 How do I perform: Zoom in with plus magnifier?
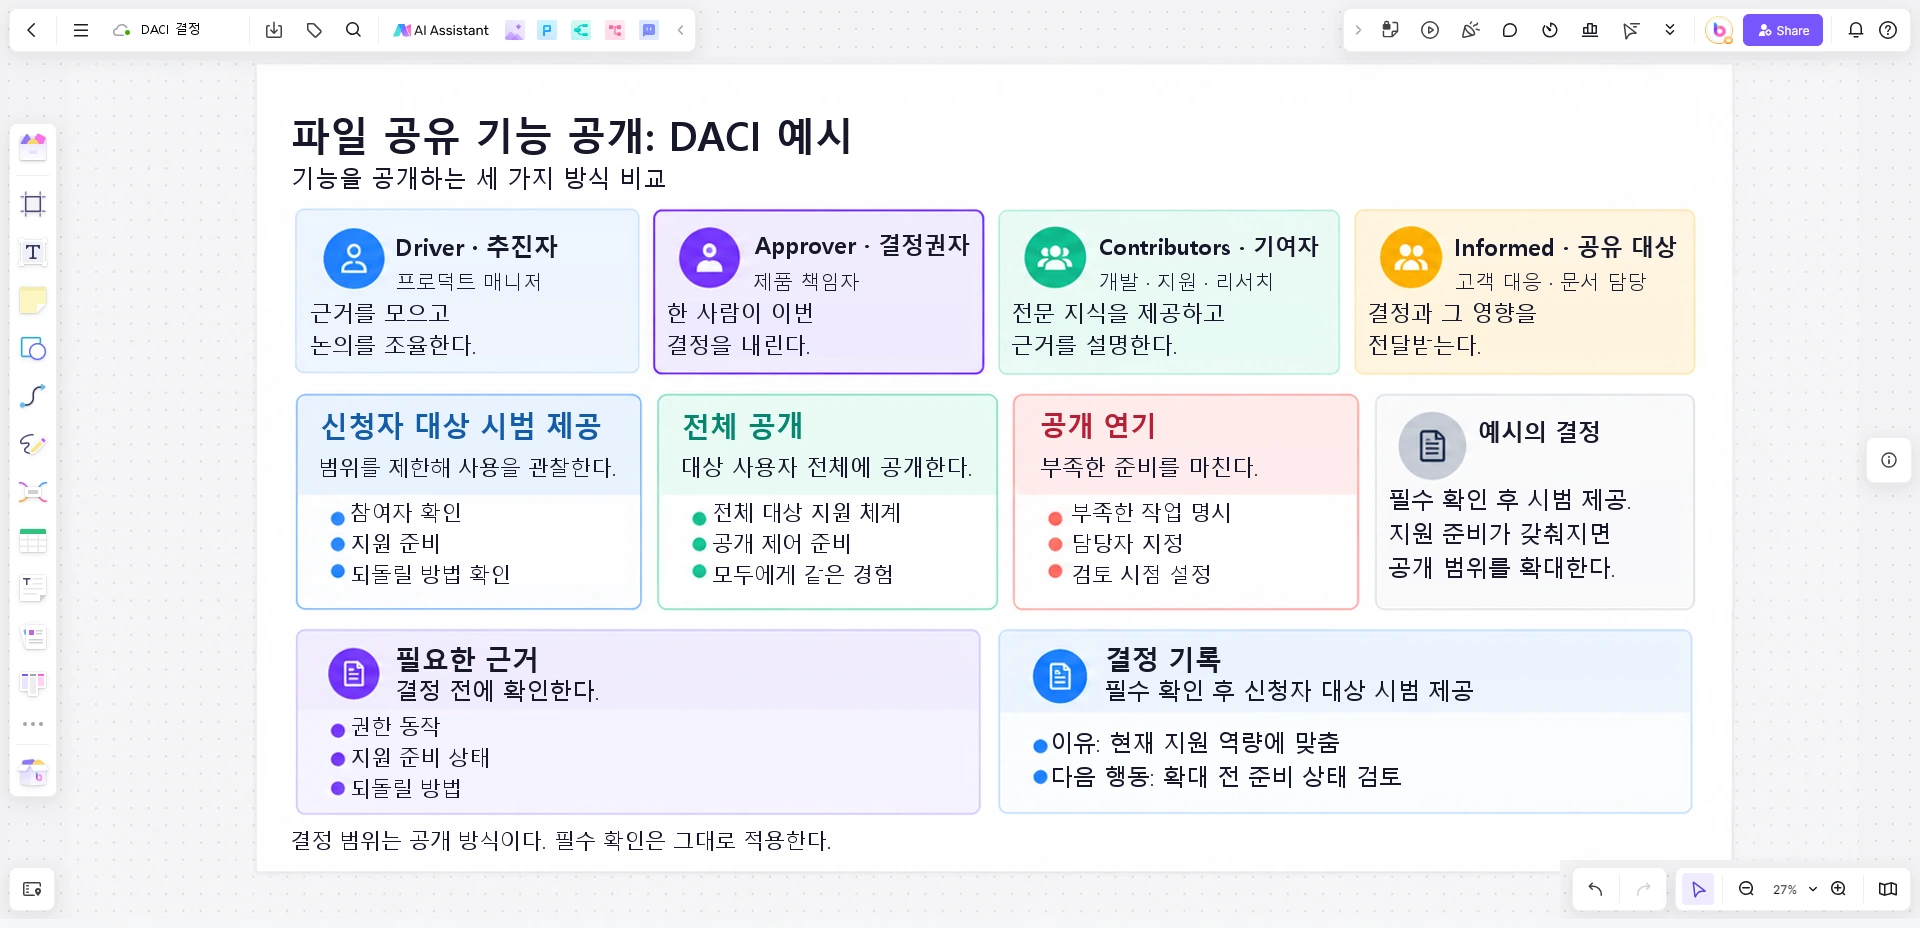click(x=1838, y=889)
